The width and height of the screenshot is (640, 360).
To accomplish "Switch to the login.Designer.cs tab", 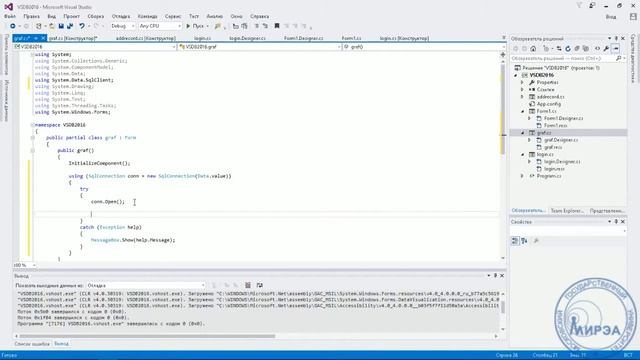I will [x=247, y=38].
